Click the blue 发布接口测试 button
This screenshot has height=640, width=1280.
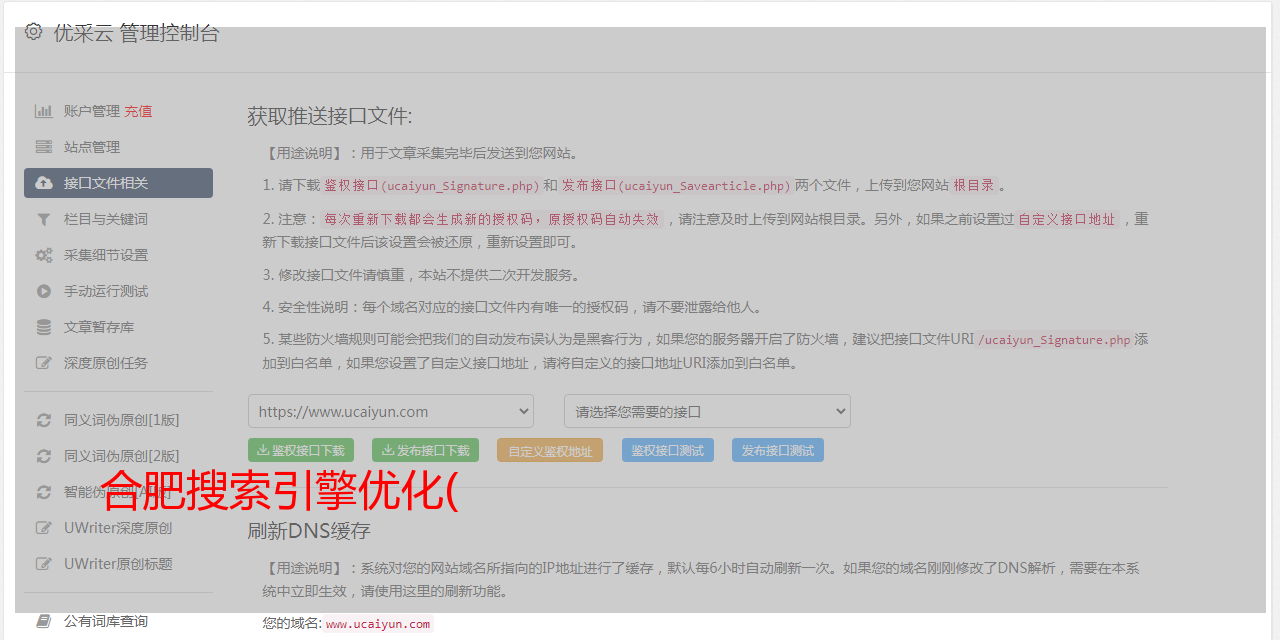(778, 450)
